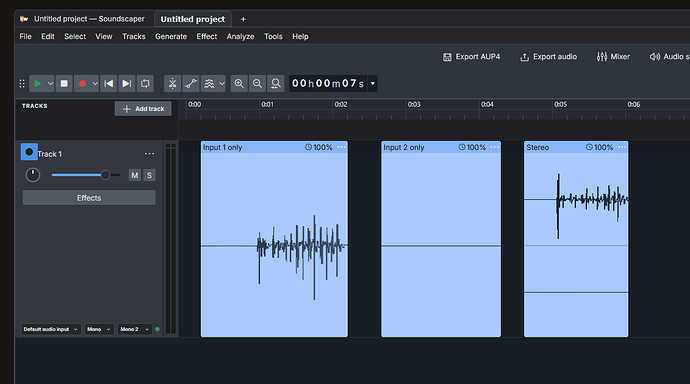The height and width of the screenshot is (384, 690).
Task: Stop playback with the Stop button
Action: tap(64, 84)
